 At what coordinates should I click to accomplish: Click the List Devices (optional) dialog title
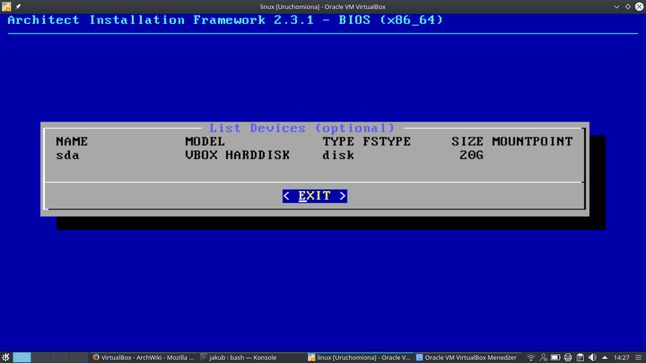pos(302,128)
